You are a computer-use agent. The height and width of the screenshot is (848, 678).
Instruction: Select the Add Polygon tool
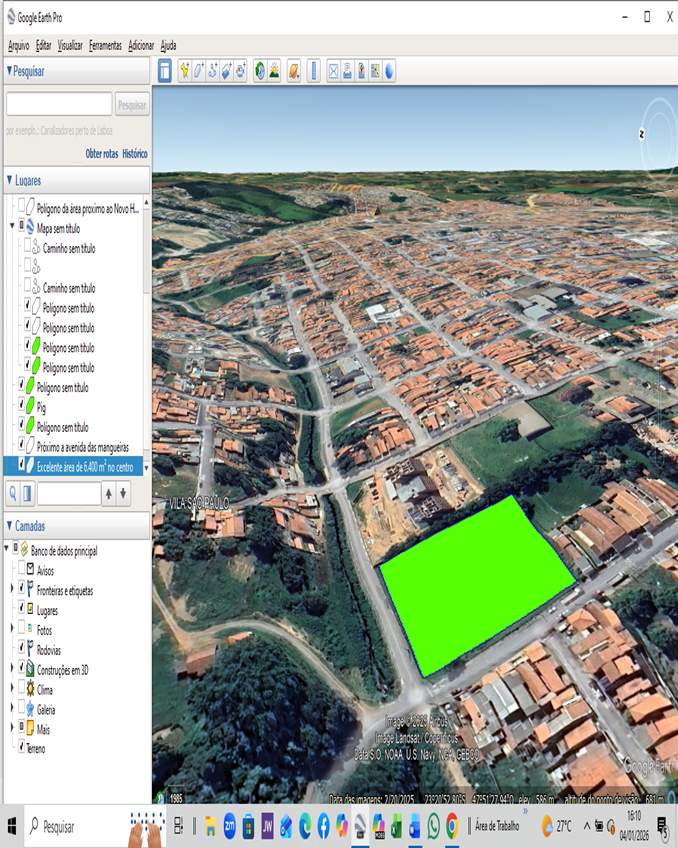point(199,71)
